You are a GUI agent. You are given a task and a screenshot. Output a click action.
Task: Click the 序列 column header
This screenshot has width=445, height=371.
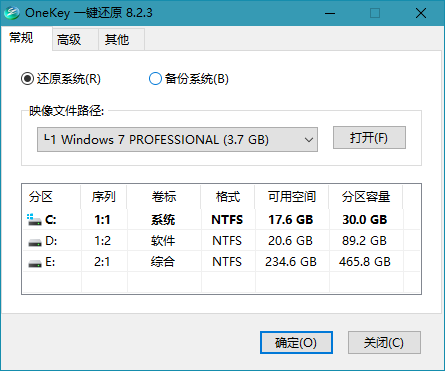coord(104,197)
